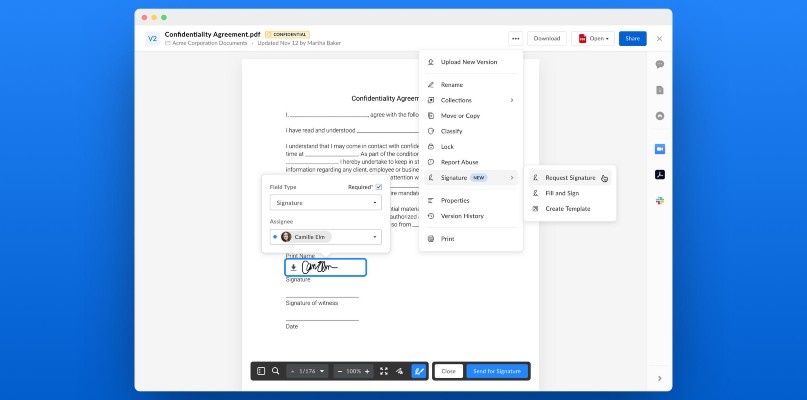Screen dimensions: 807x400
Task: Click the blue Share button
Action: [x=633, y=39]
